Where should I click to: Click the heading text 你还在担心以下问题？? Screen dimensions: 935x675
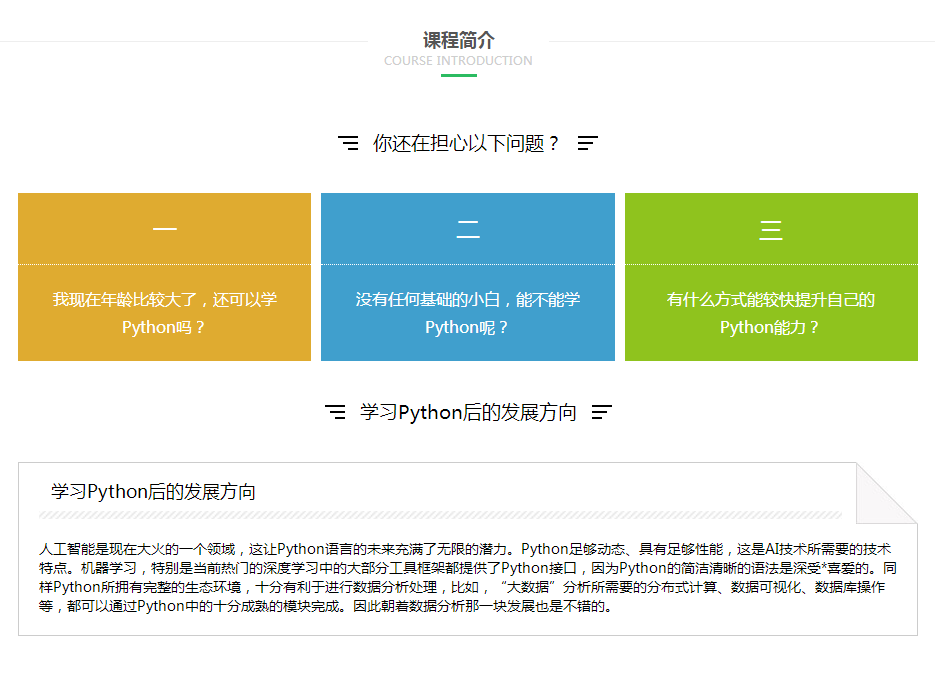466,144
